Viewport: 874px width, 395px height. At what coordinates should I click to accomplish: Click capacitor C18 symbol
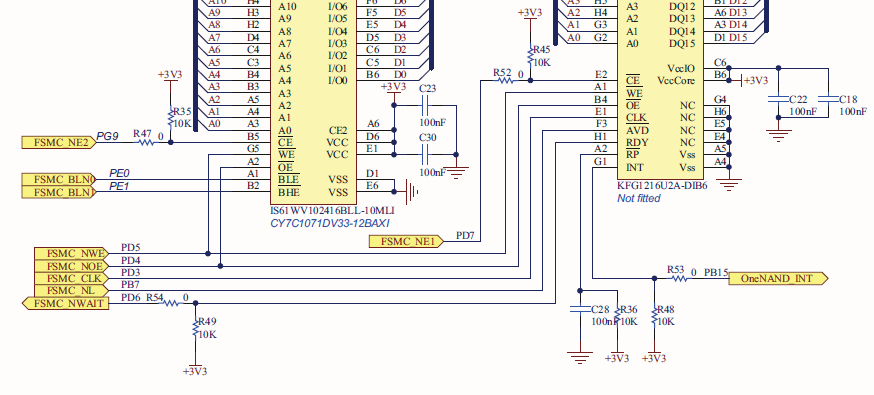(x=828, y=99)
